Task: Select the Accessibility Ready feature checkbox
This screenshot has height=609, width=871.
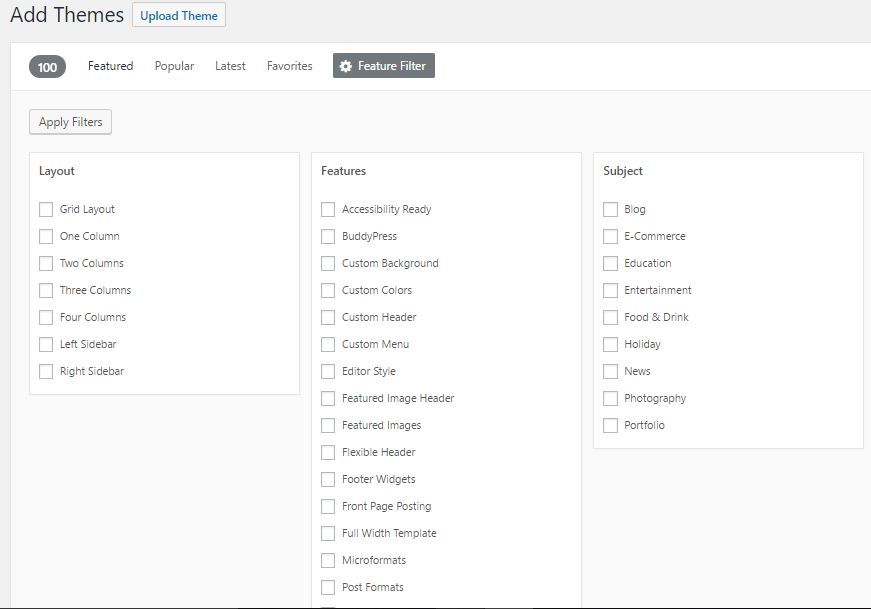Action: [328, 209]
